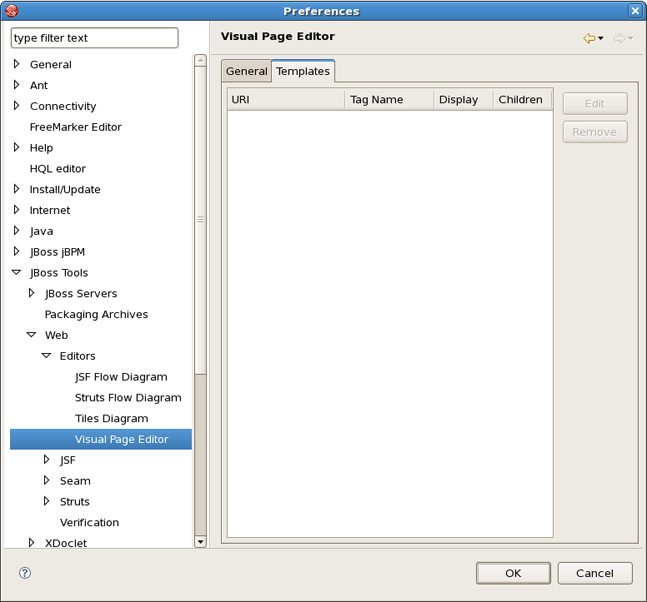Click in the filter text field
647x602 pixels.
94,38
